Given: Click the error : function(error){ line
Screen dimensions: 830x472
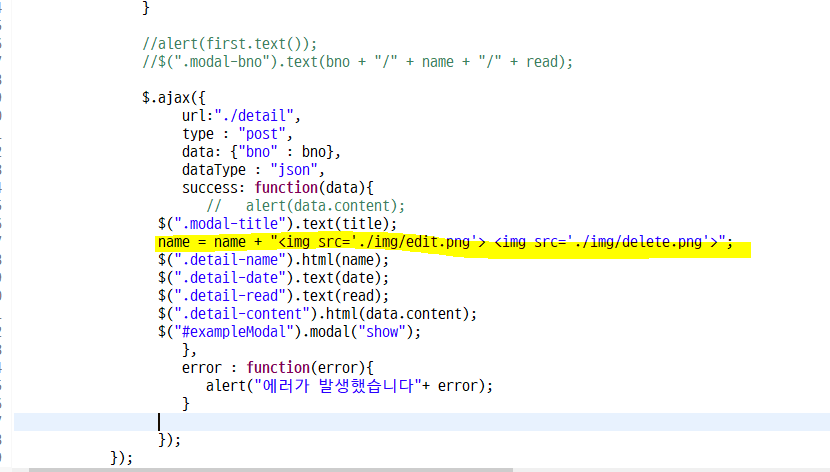Looking at the screenshot, I should tap(277, 368).
